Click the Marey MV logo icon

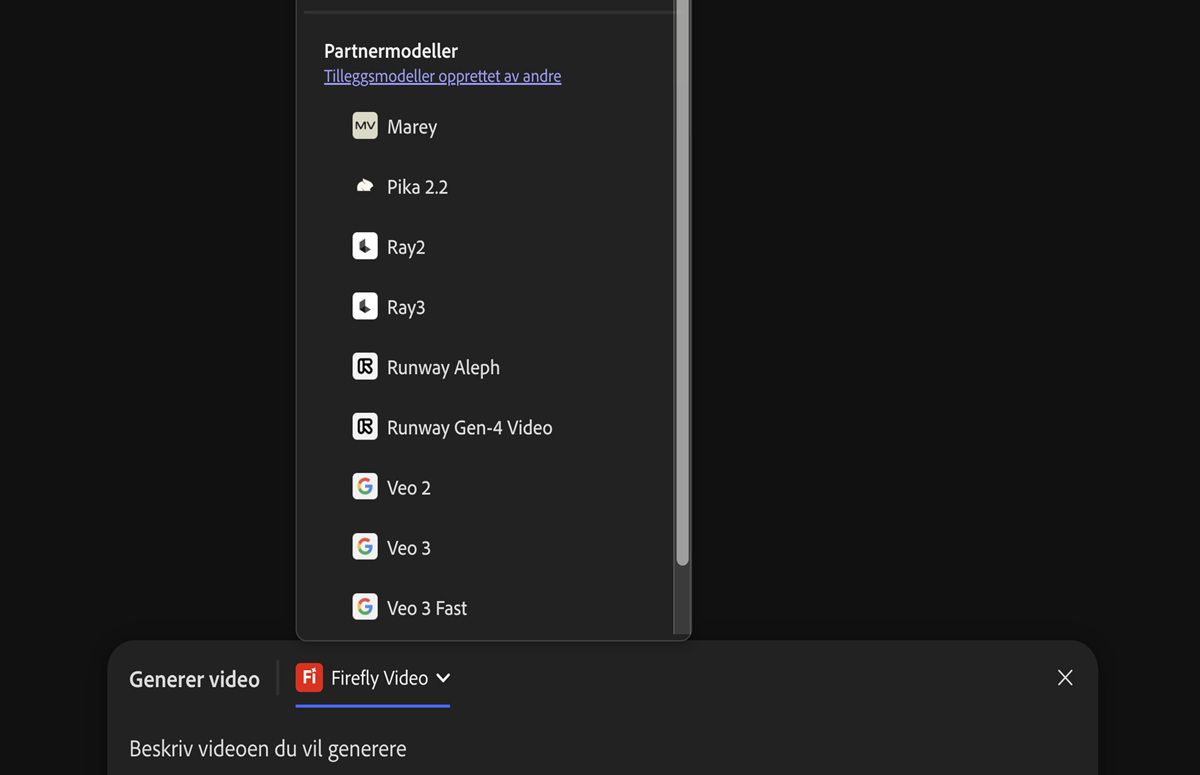365,126
